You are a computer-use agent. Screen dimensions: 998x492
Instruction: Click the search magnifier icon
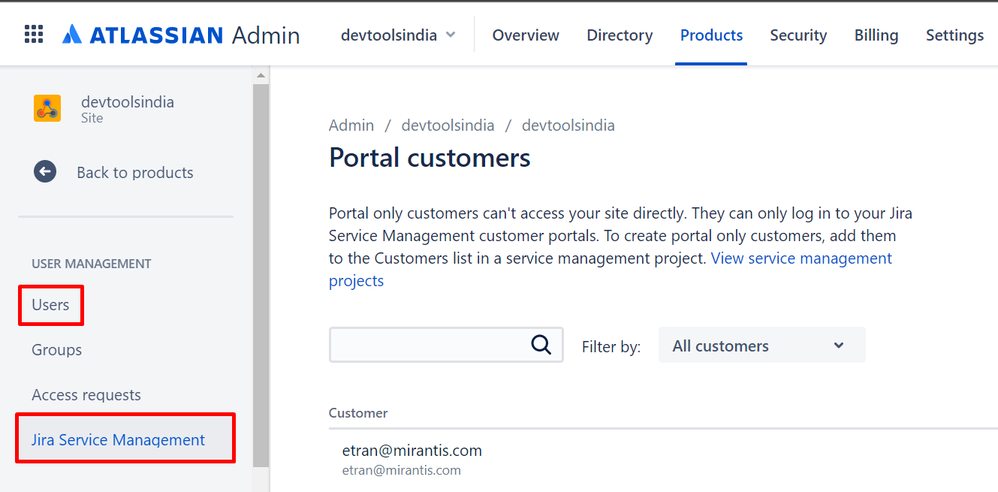[541, 345]
